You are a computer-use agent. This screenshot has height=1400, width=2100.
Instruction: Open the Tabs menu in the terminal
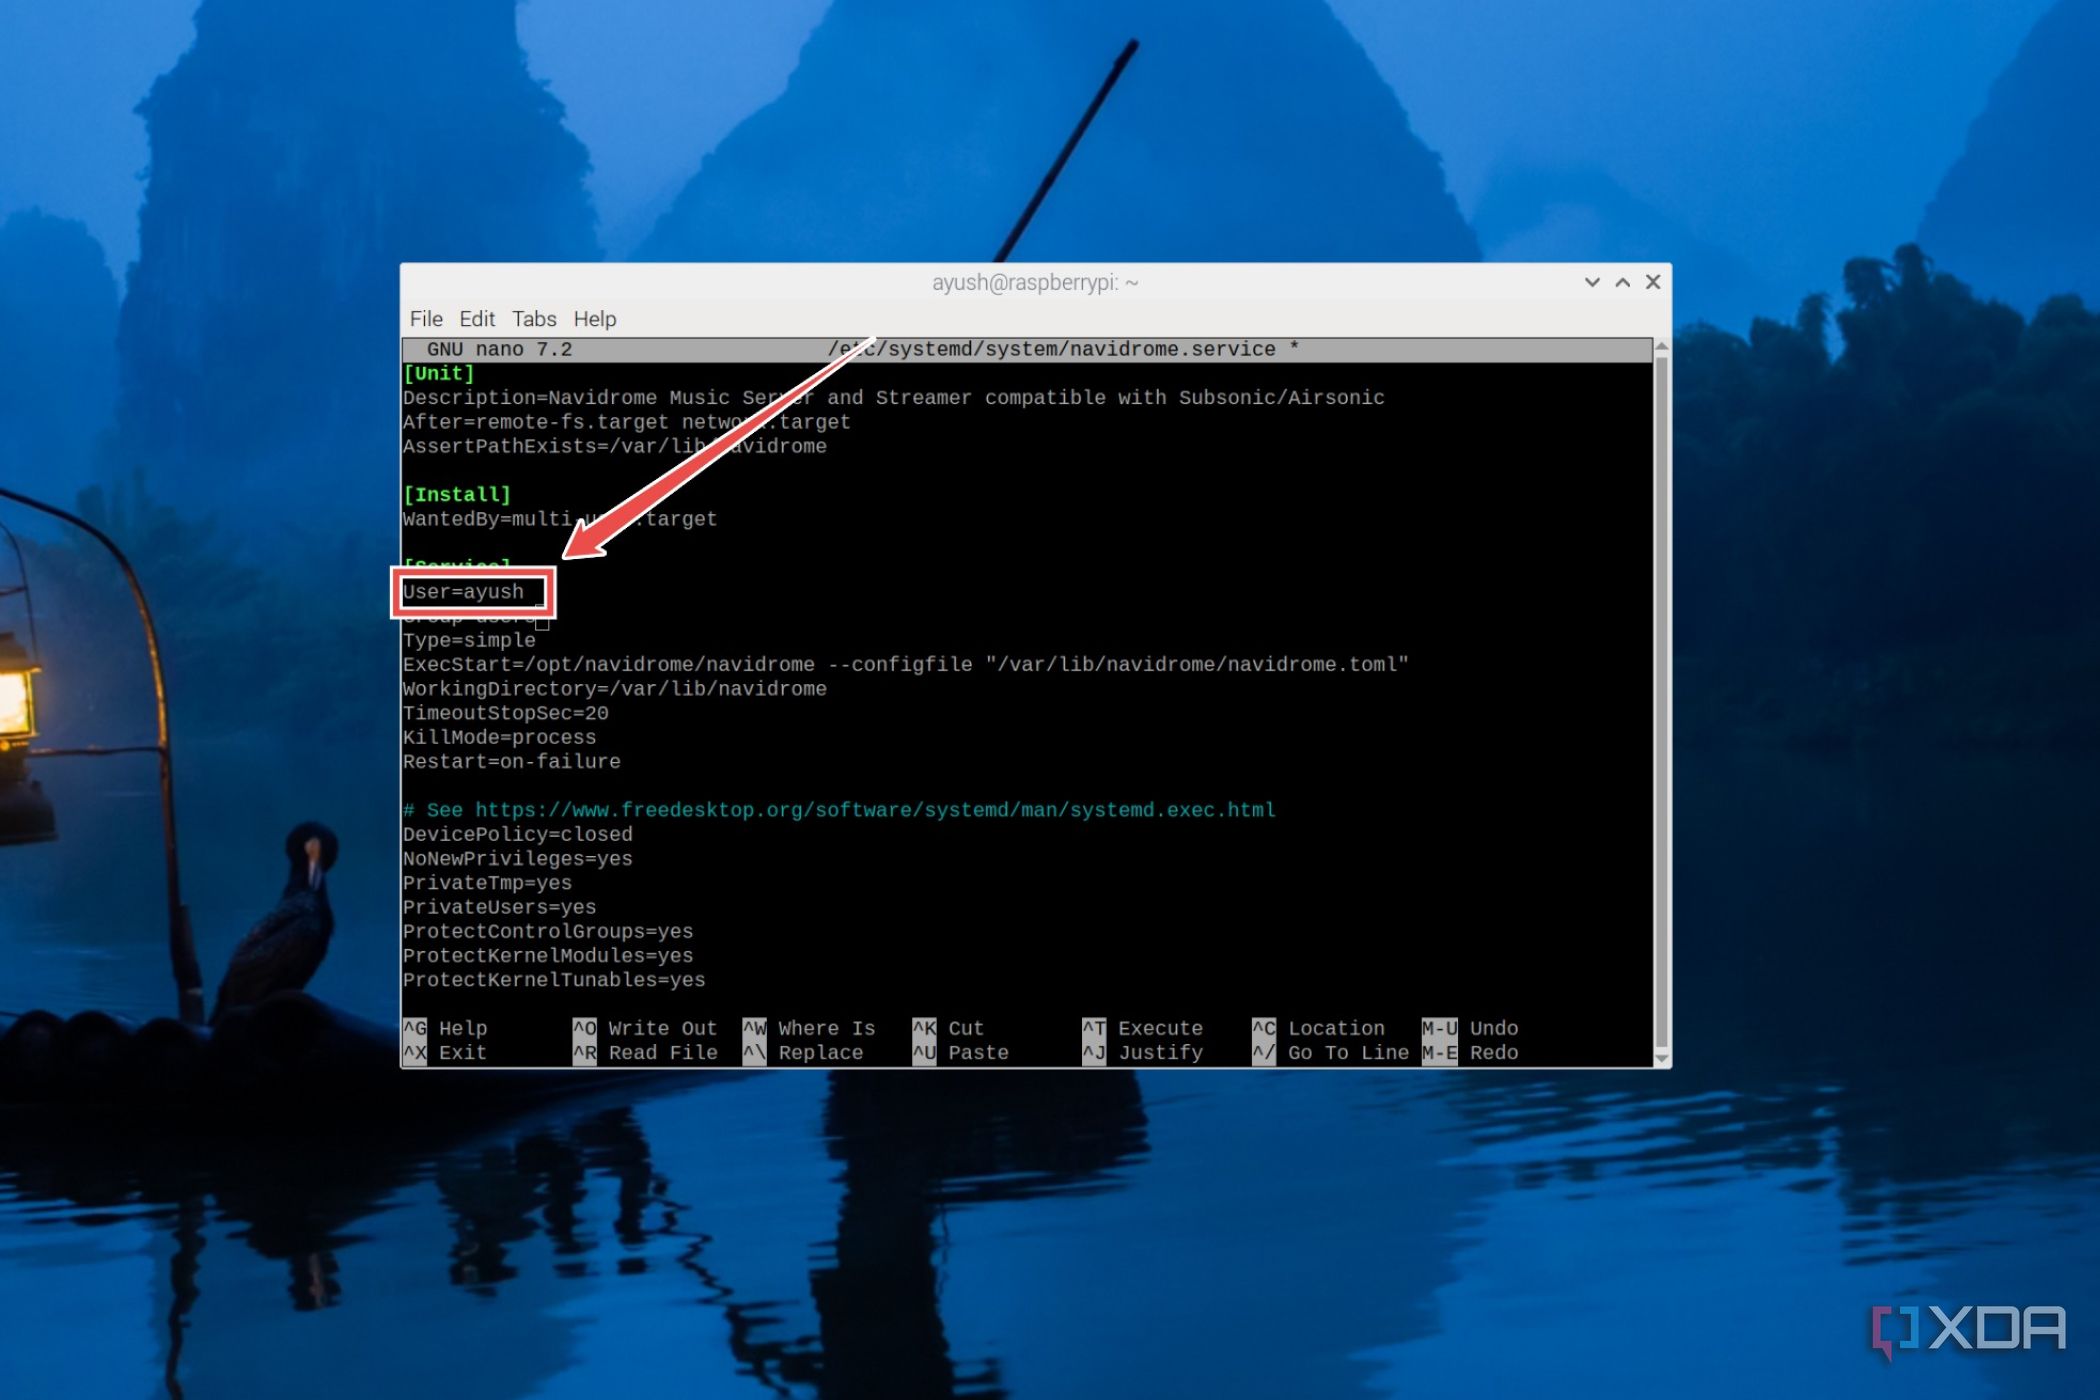point(533,318)
